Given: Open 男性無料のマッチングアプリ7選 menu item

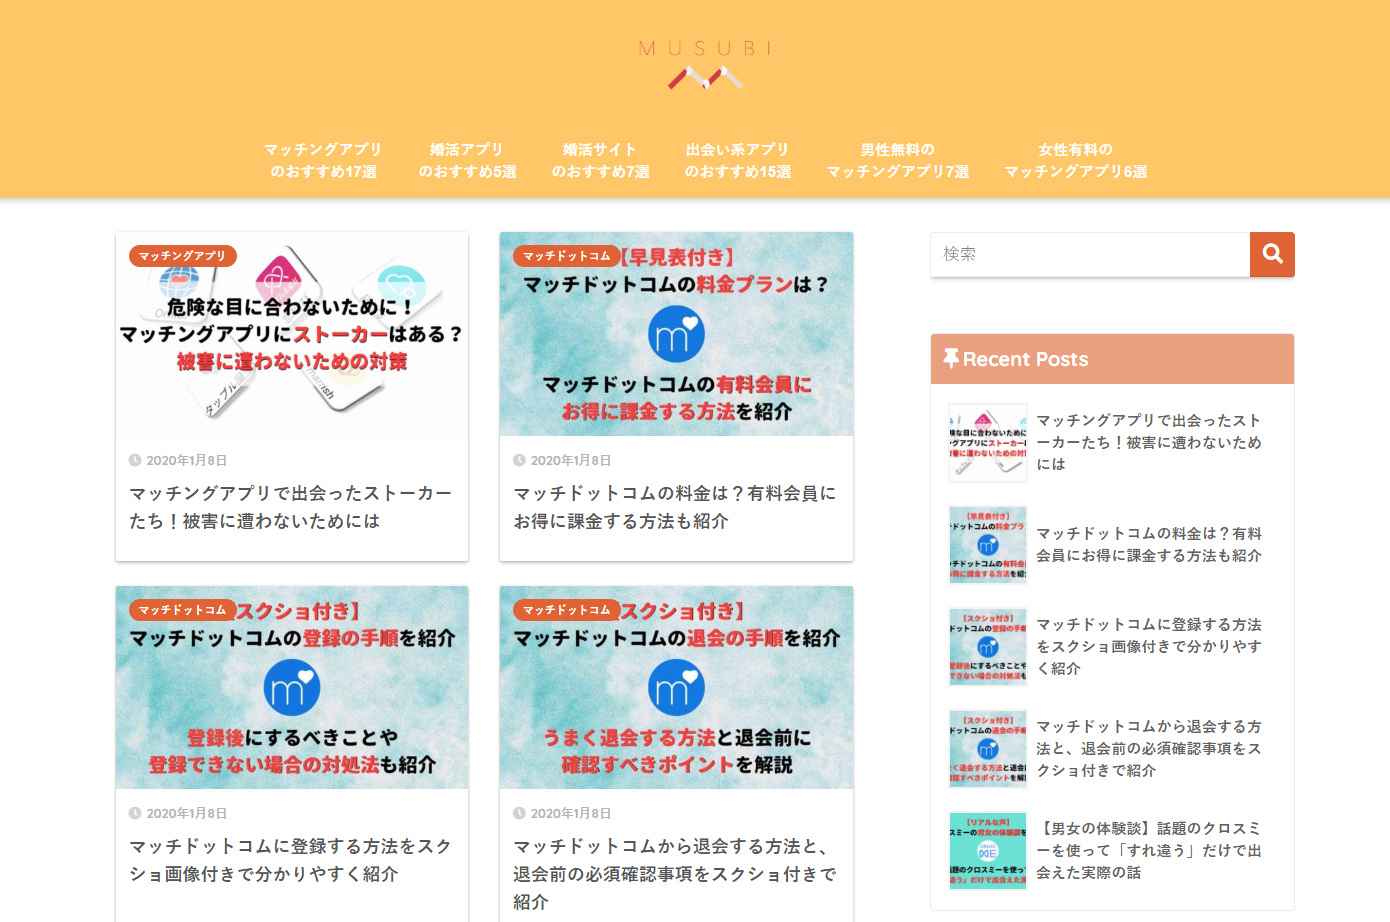Looking at the screenshot, I should (x=897, y=160).
